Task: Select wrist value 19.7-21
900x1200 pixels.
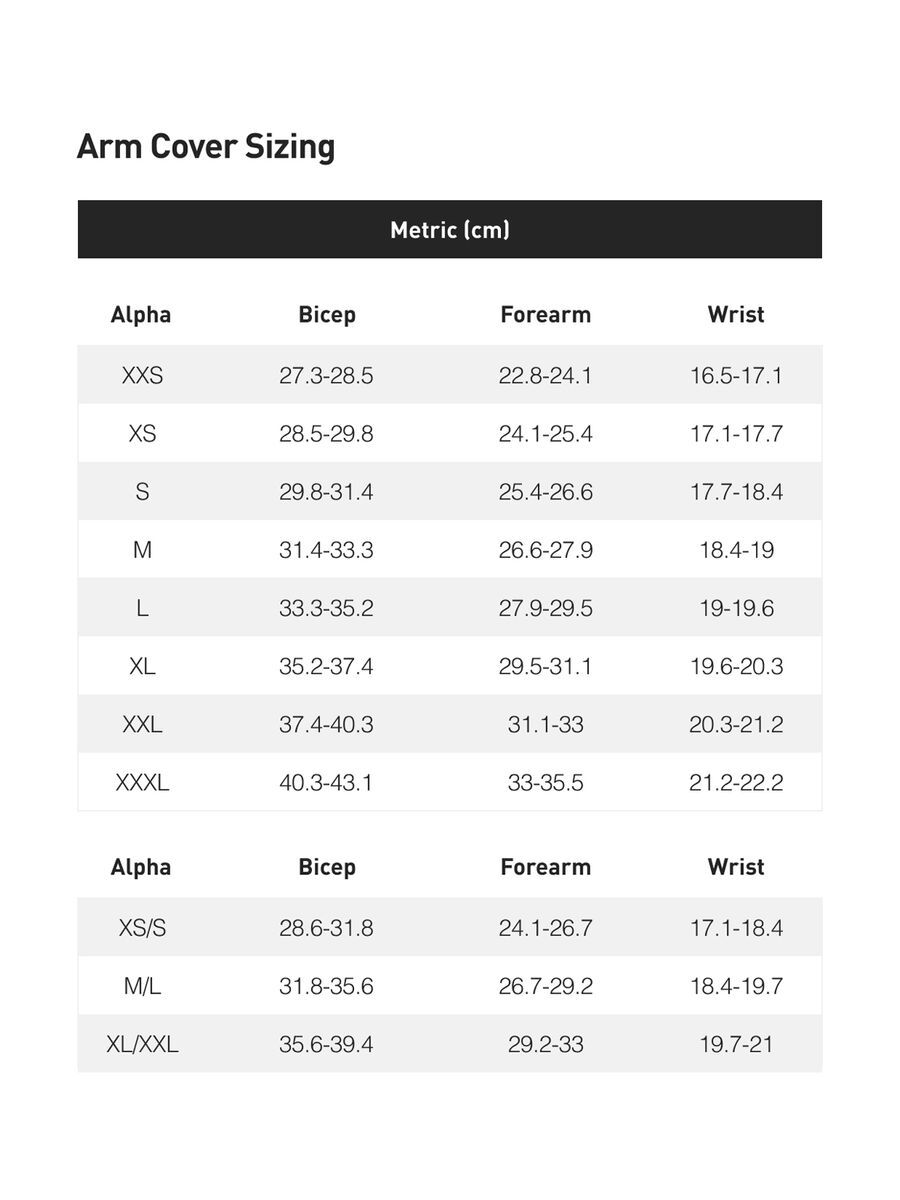Action: tap(736, 1044)
